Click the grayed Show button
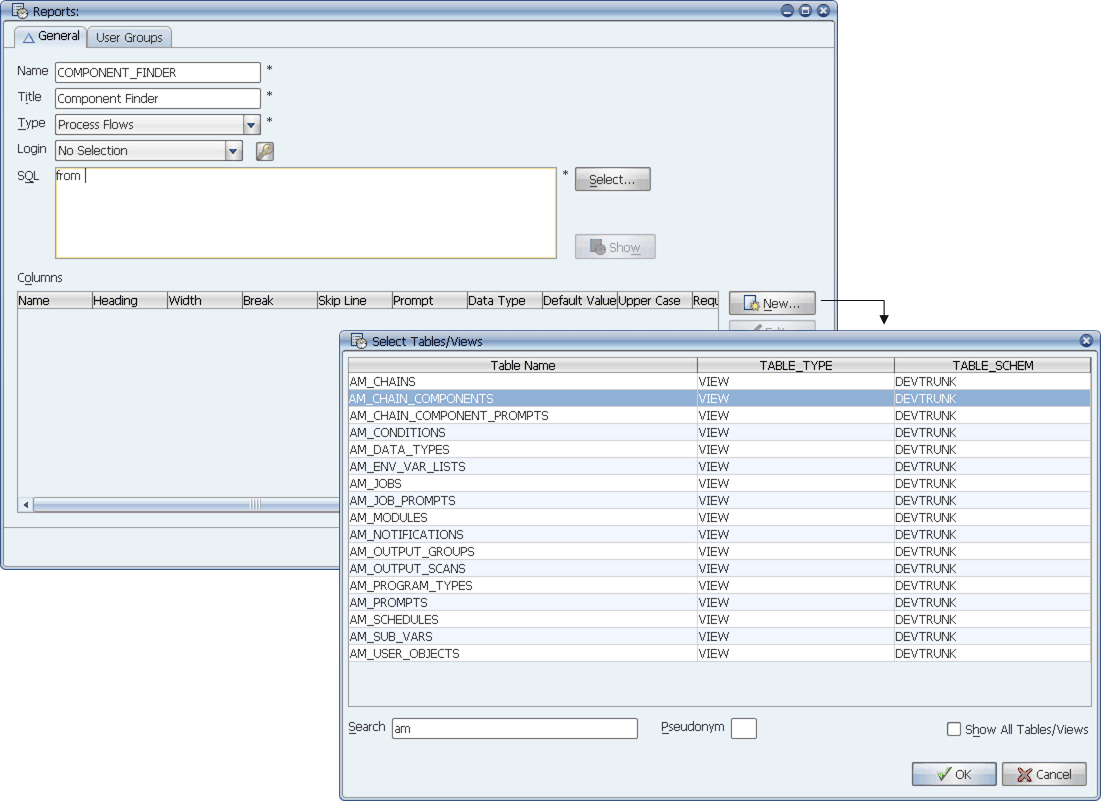1101x801 pixels. pos(615,247)
